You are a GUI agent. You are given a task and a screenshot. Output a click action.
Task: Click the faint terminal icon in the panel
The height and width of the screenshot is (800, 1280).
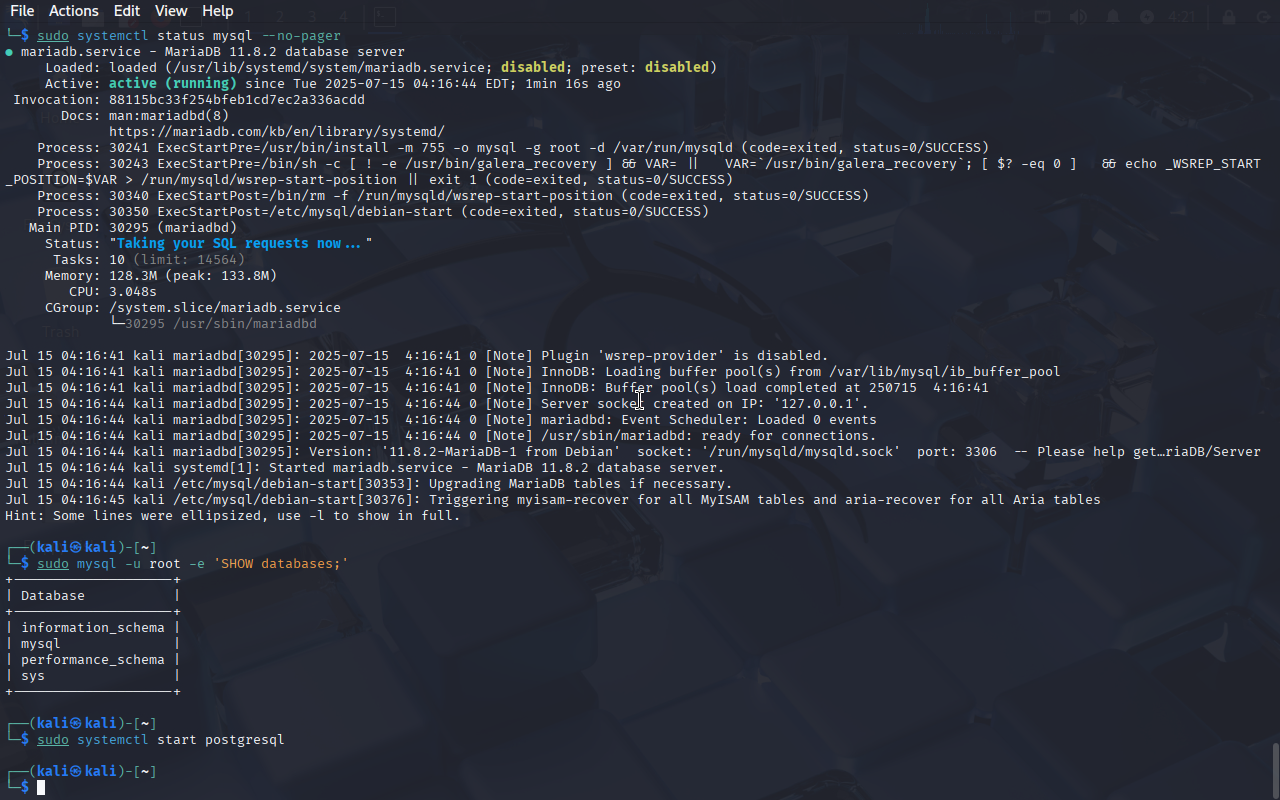(385, 16)
